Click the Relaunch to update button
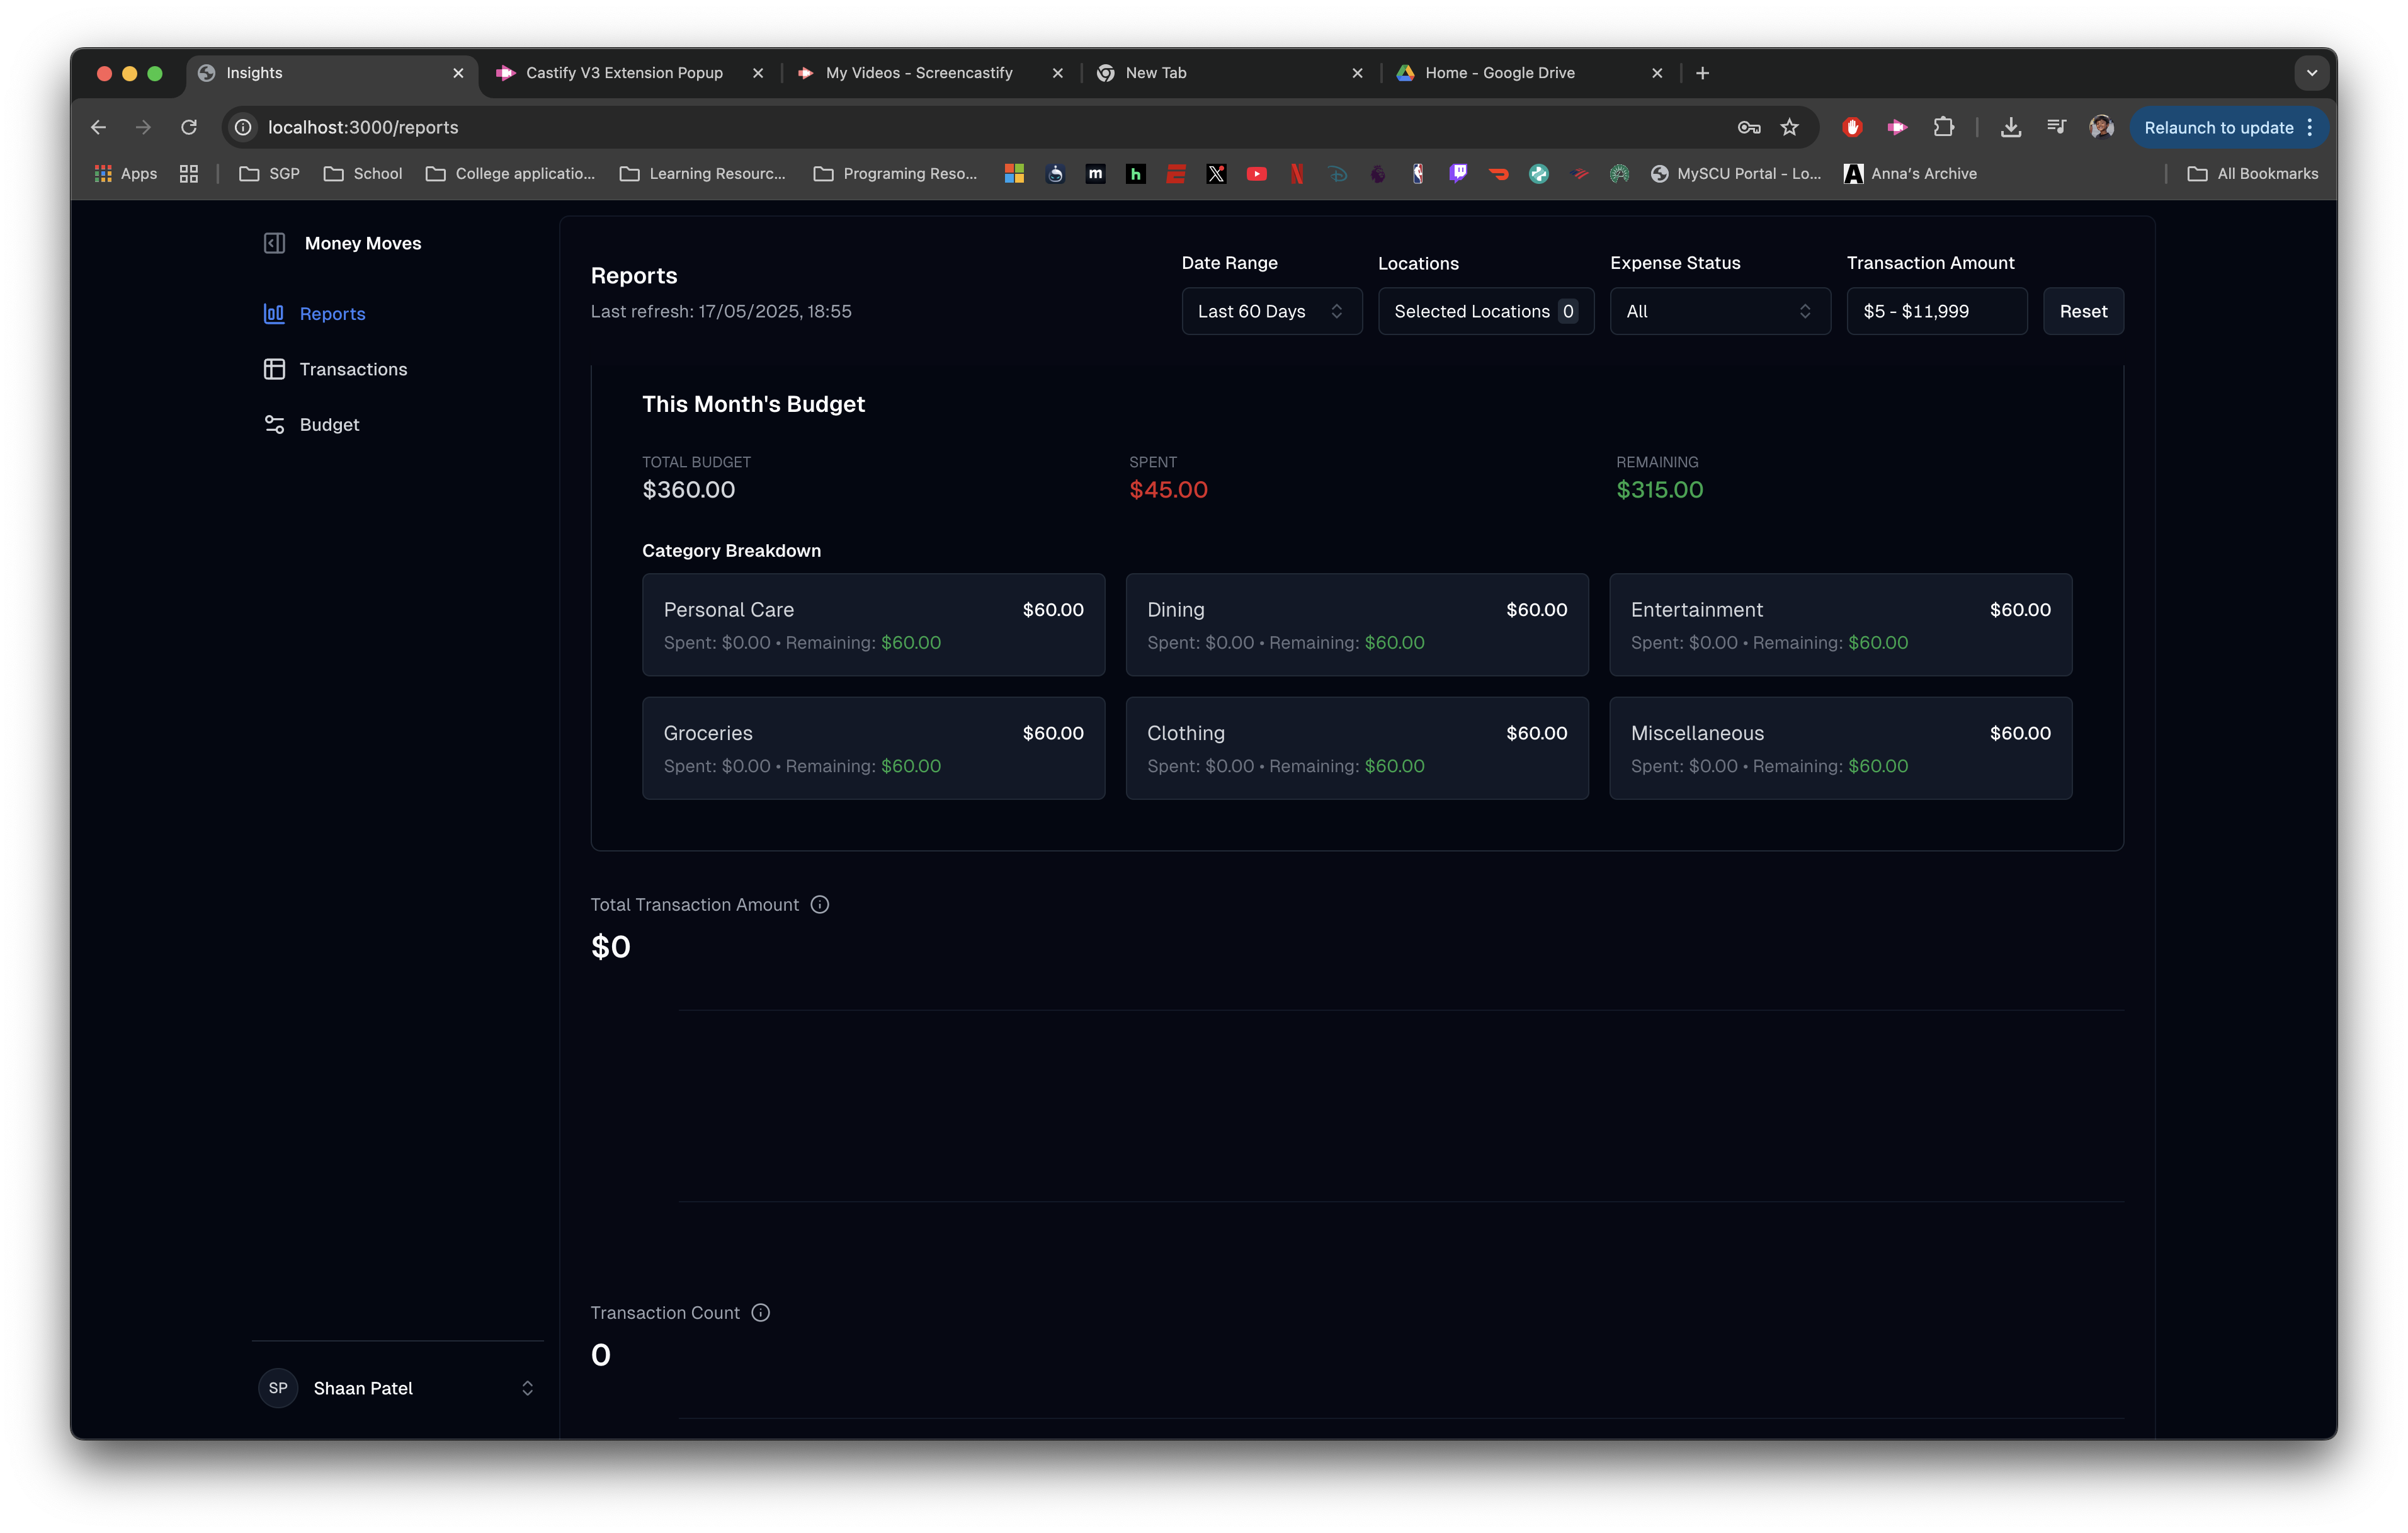Image resolution: width=2408 pixels, height=1533 pixels. coord(2218,127)
